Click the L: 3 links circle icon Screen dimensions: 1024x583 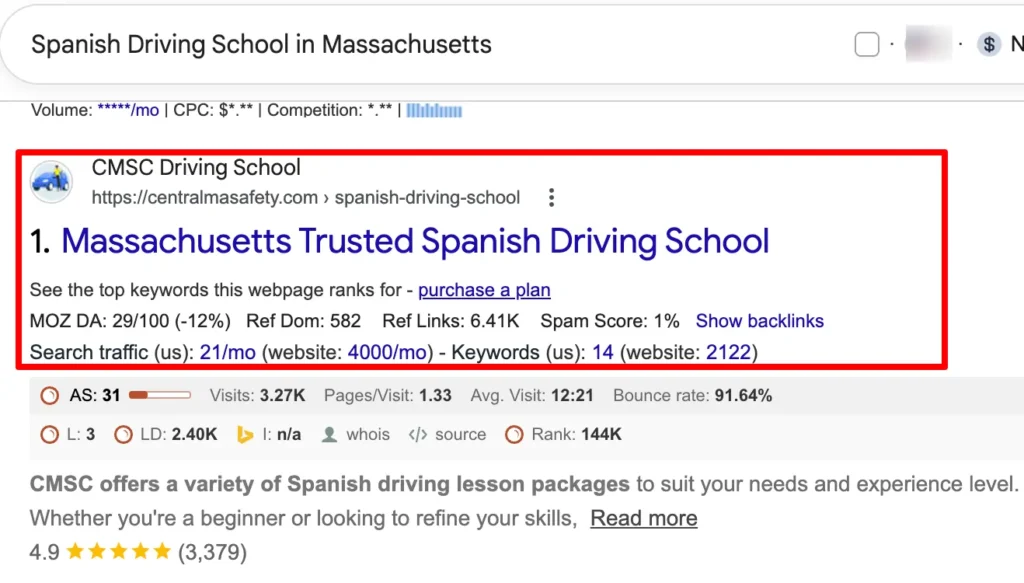coord(50,435)
